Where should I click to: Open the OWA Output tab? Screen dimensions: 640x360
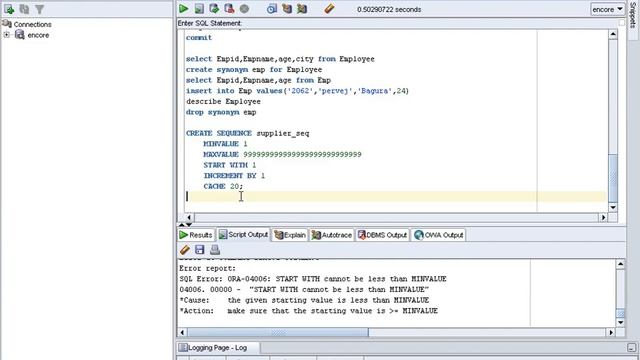tap(438, 235)
